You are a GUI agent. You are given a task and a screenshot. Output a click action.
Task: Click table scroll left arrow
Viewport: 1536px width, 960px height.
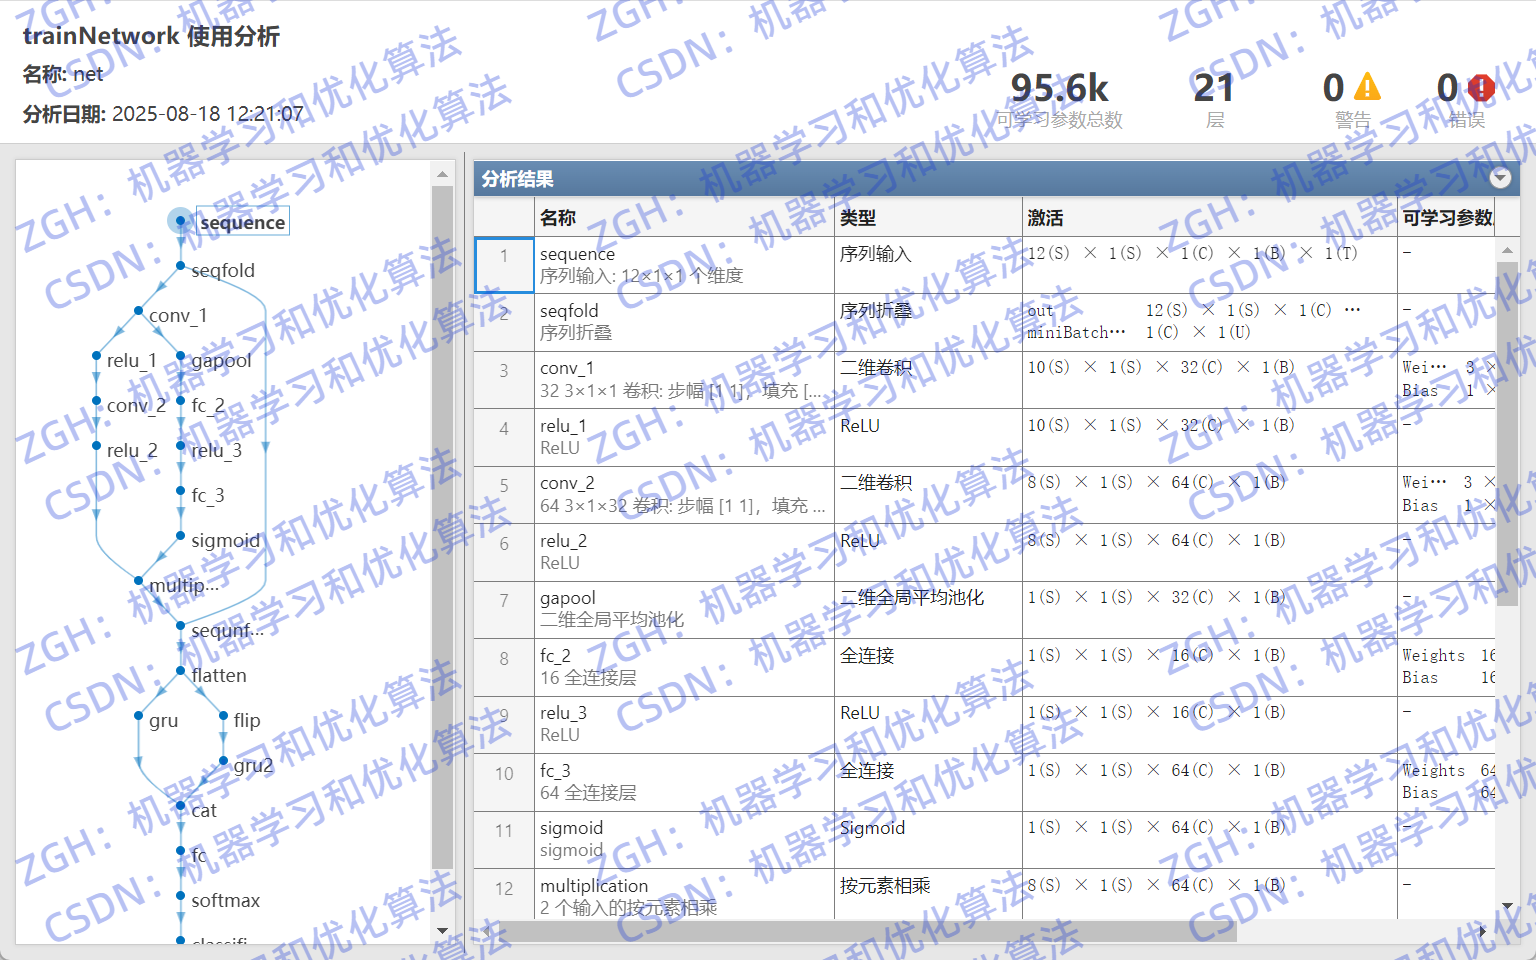pyautogui.click(x=487, y=931)
